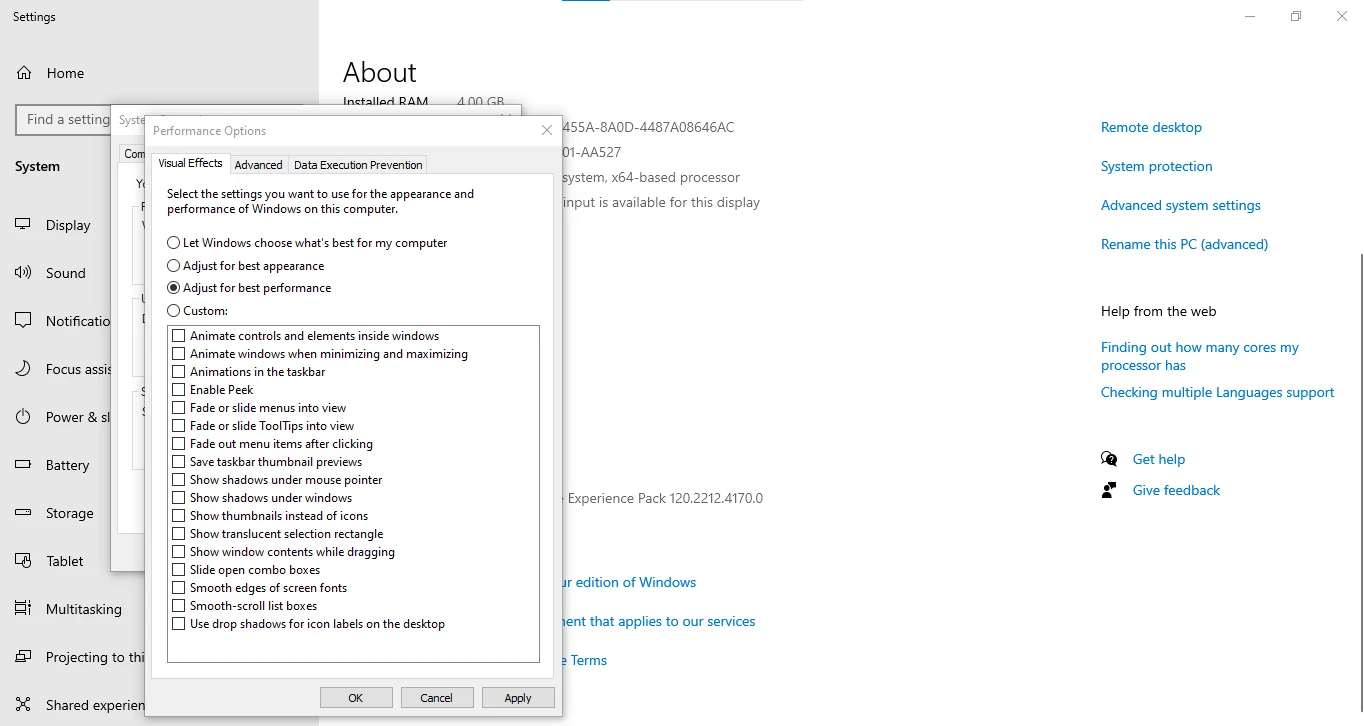Tick Fade out menu items after clicking

coord(179,444)
